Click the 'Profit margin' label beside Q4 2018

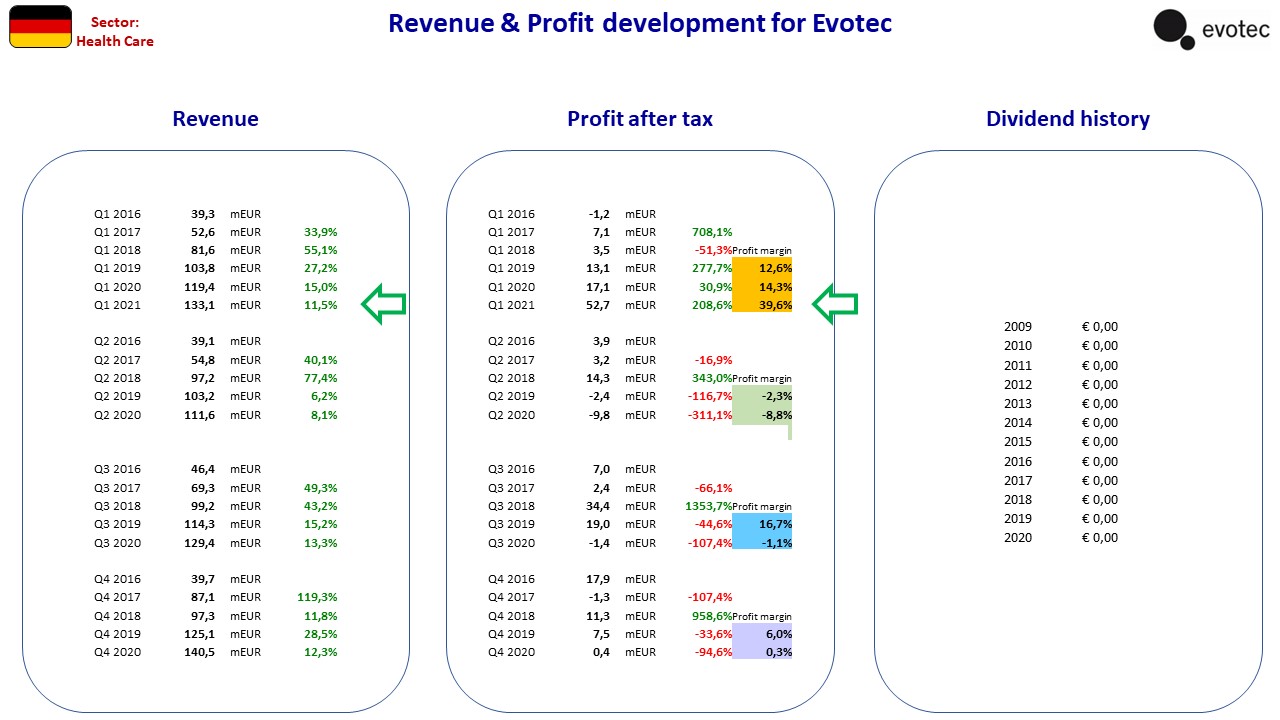(762, 616)
